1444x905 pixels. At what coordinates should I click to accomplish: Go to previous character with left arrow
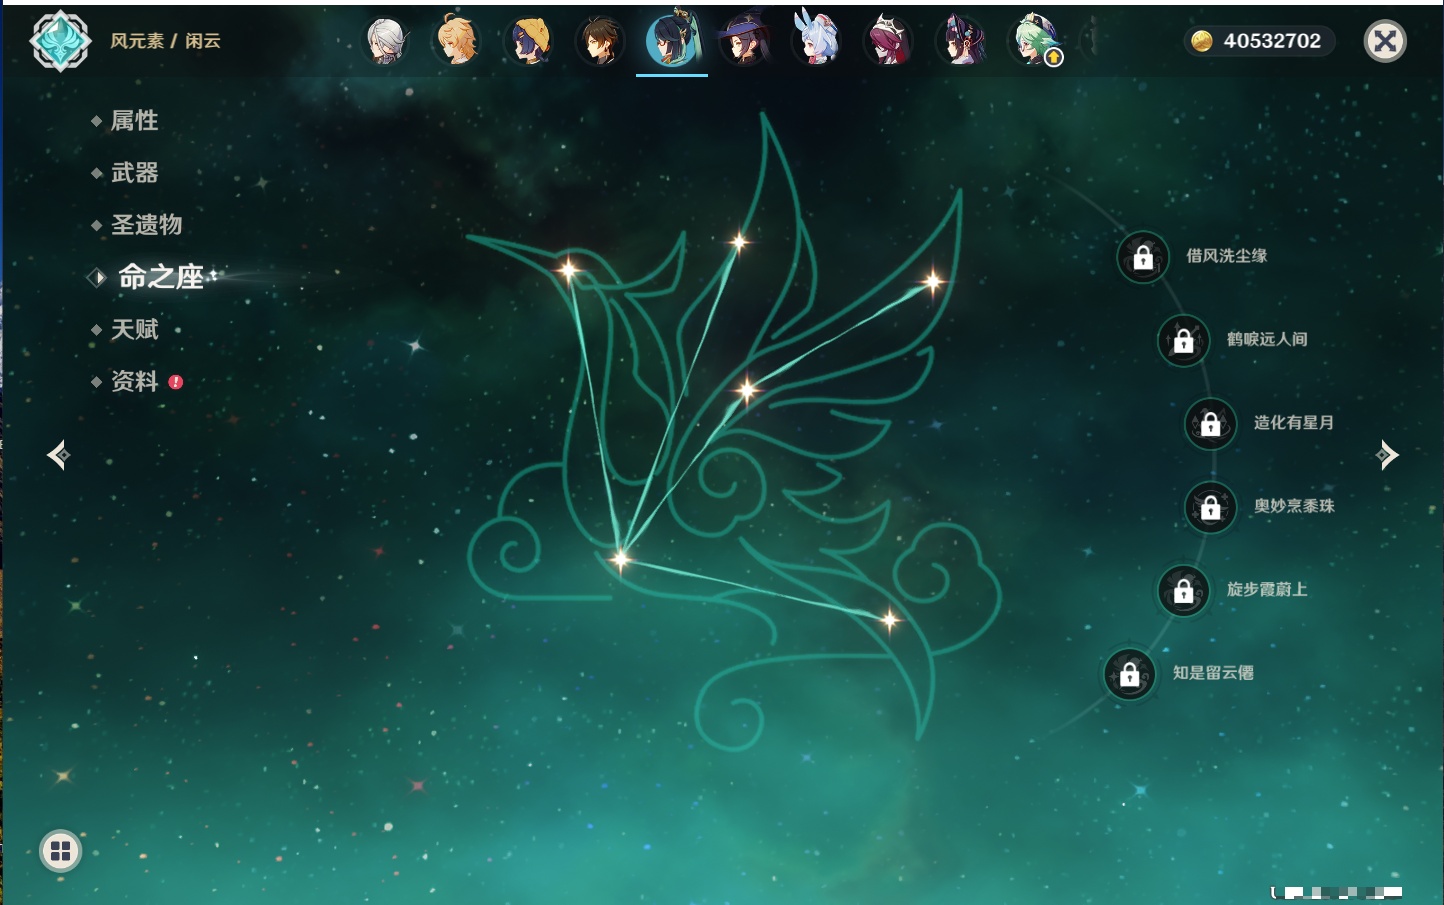[58, 455]
